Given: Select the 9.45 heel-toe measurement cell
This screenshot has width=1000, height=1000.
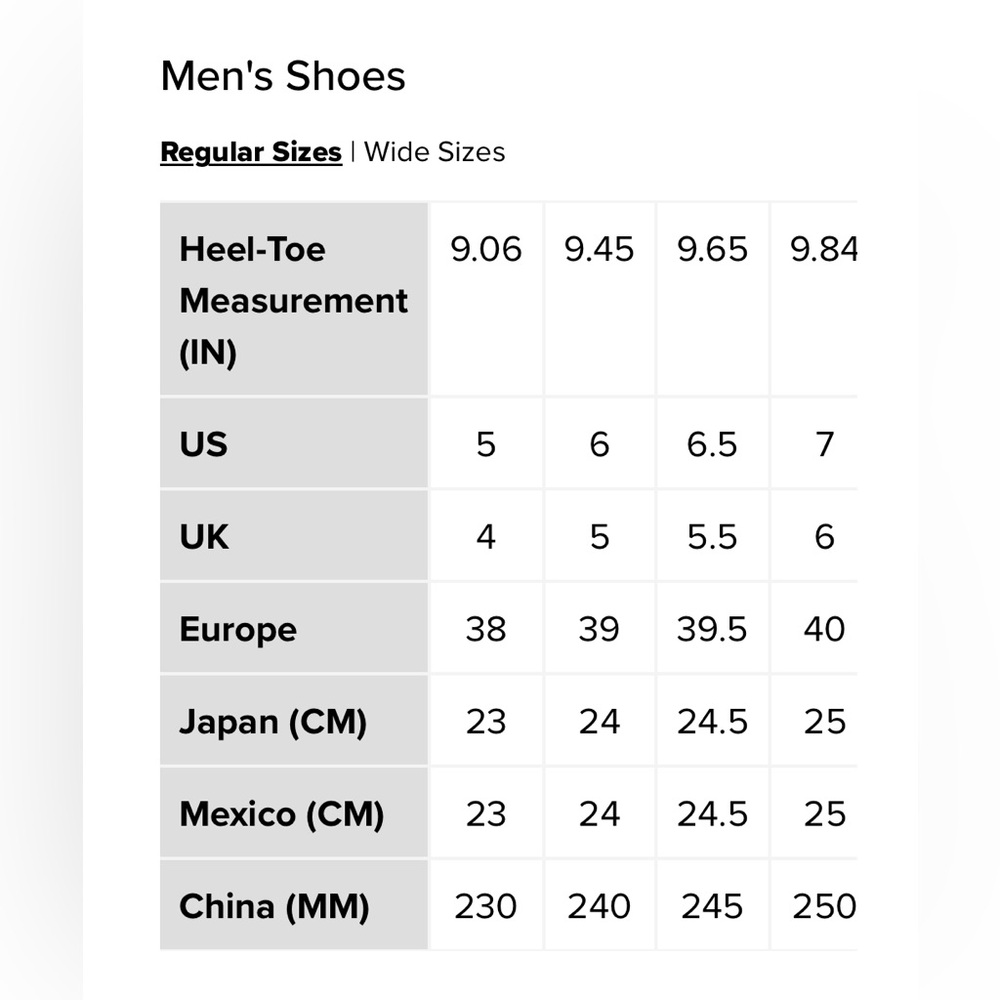Looking at the screenshot, I should pos(599,299).
